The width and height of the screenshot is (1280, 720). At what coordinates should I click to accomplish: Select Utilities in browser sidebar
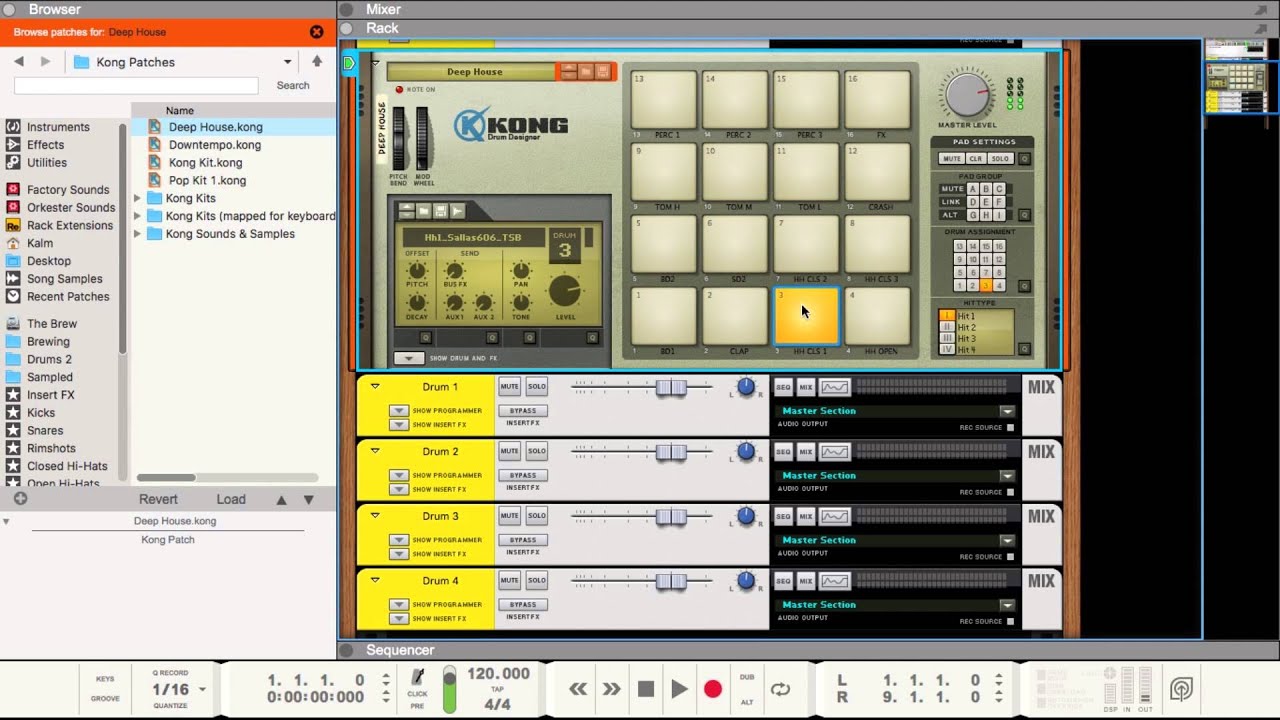point(47,163)
